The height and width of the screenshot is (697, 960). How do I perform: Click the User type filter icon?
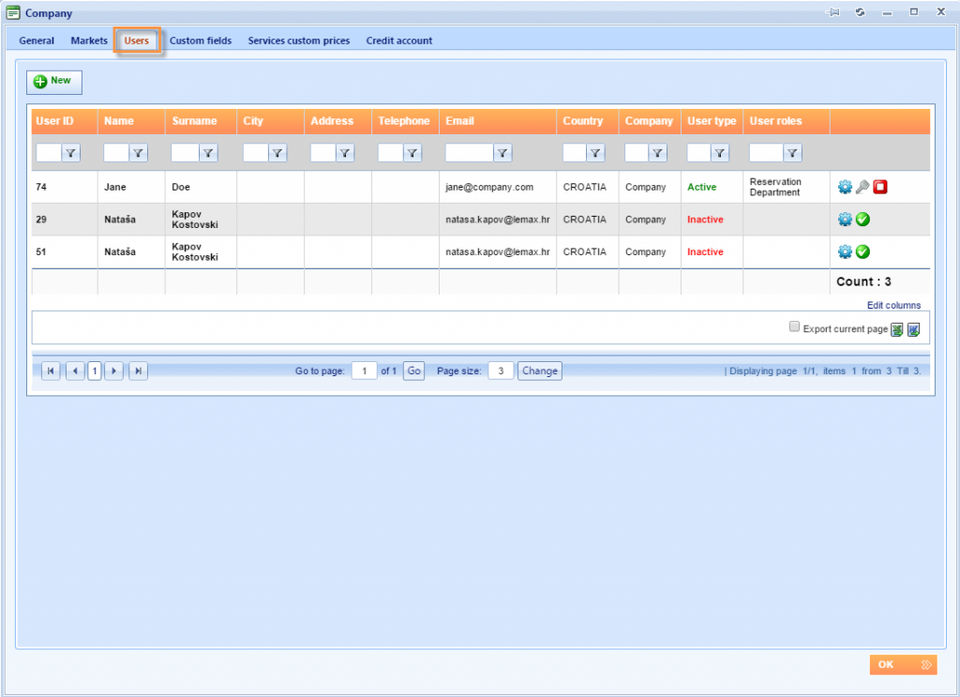click(x=719, y=153)
